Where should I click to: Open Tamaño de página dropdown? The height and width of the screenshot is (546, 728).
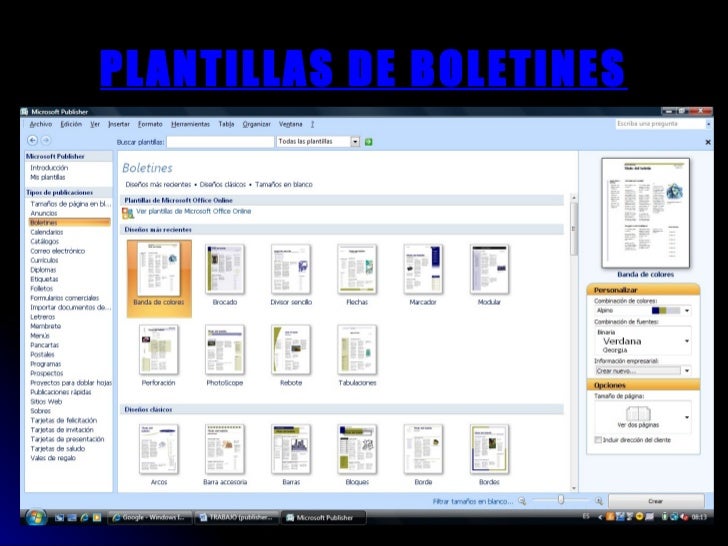tap(687, 417)
